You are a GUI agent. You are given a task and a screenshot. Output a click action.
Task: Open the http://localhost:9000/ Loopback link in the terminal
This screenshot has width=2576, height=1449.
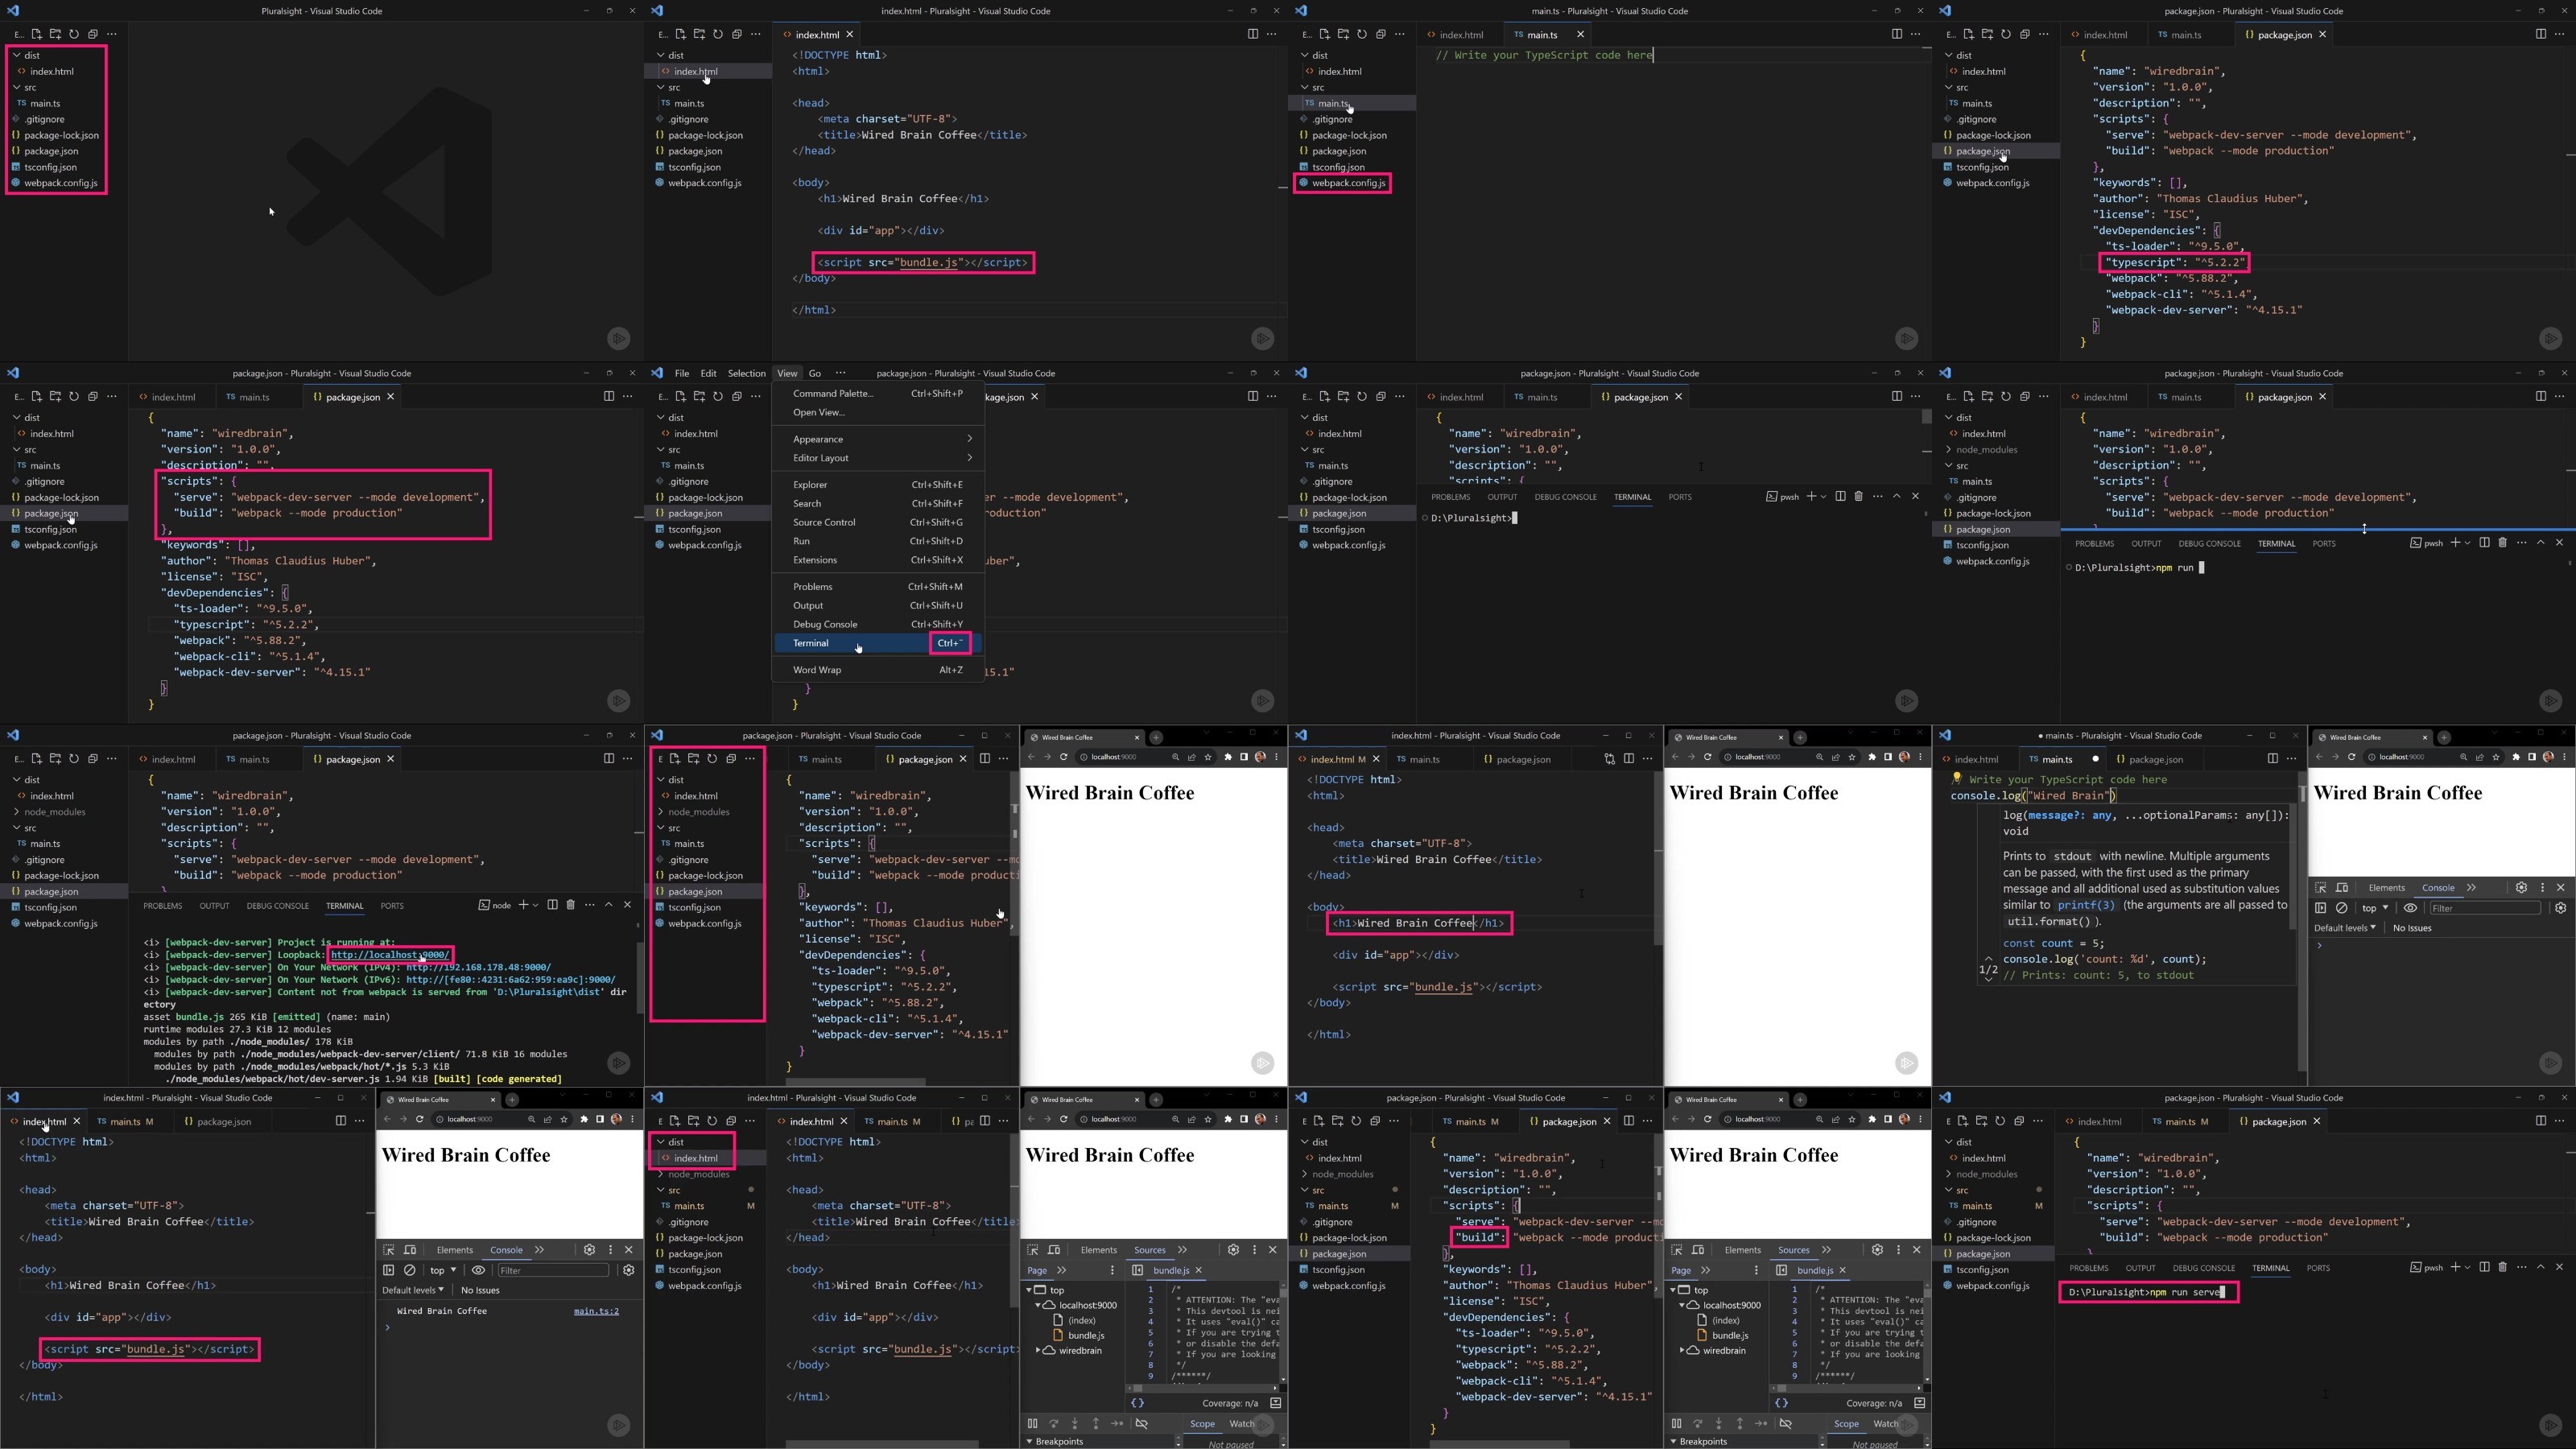(390, 955)
